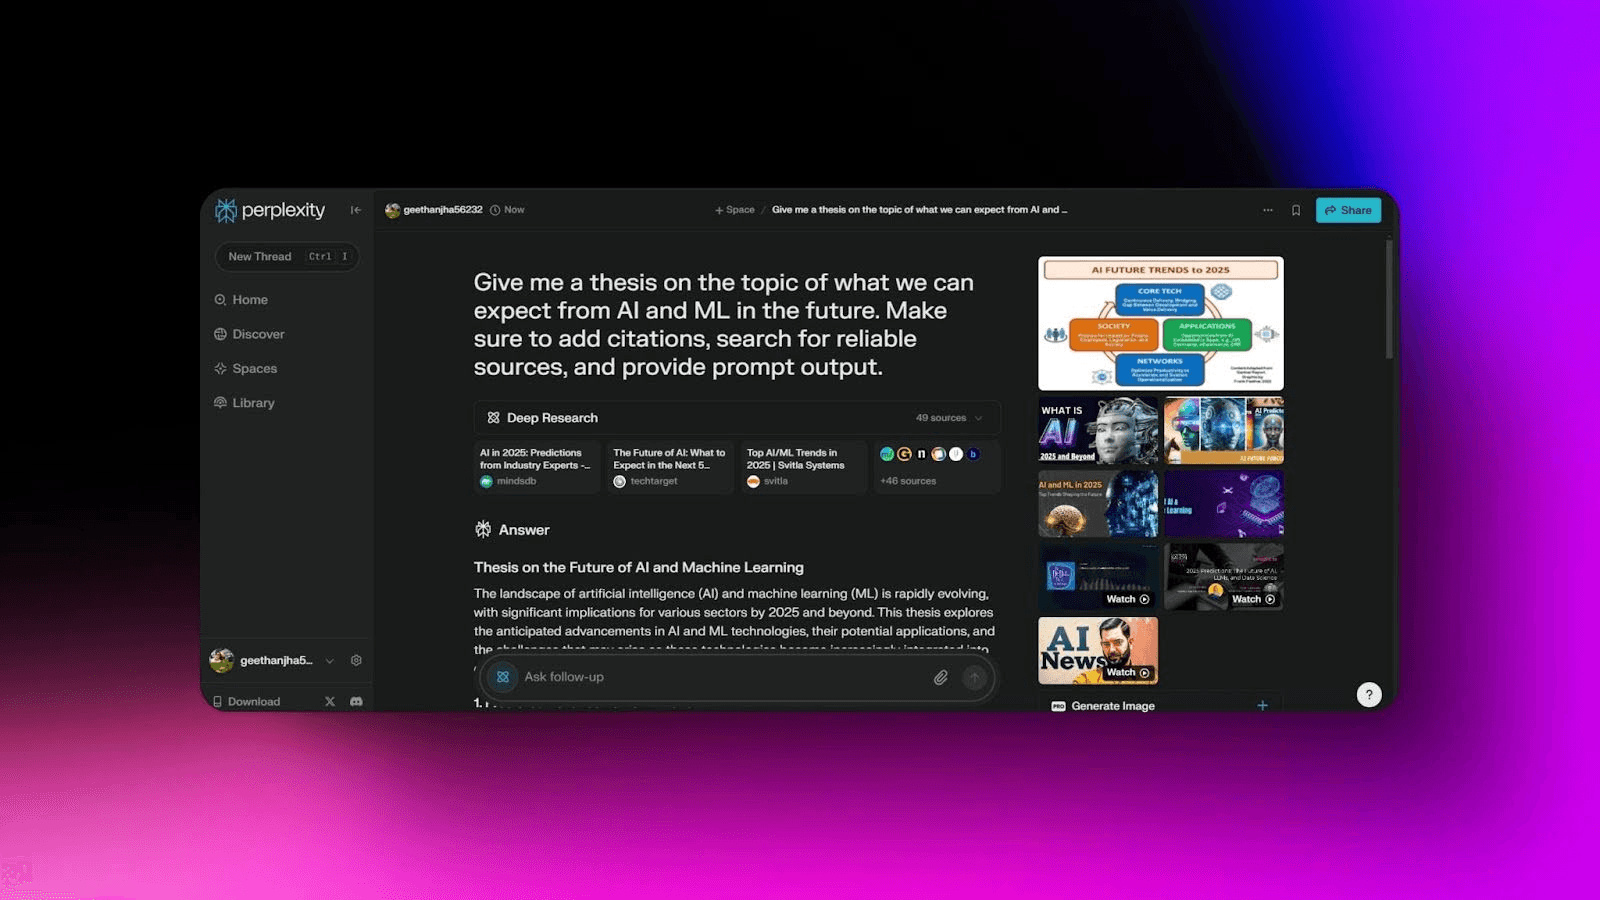Open the X (Twitter) social link

pyautogui.click(x=330, y=702)
